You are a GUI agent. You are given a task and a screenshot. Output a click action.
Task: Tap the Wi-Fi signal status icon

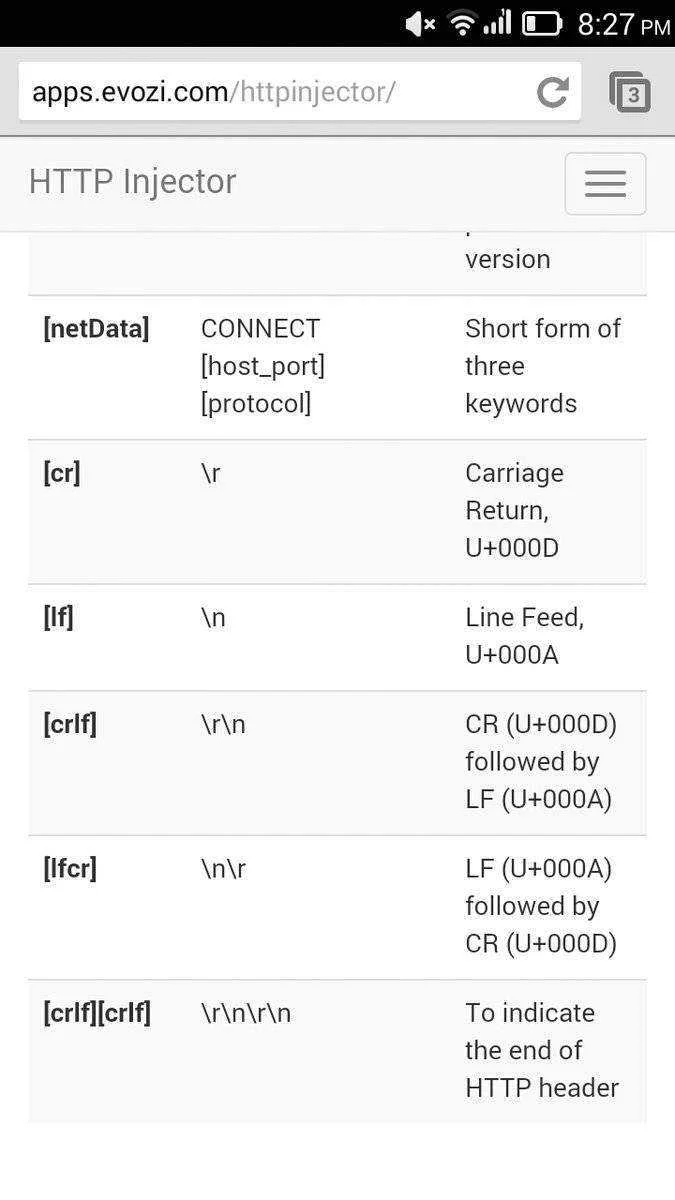[x=462, y=24]
